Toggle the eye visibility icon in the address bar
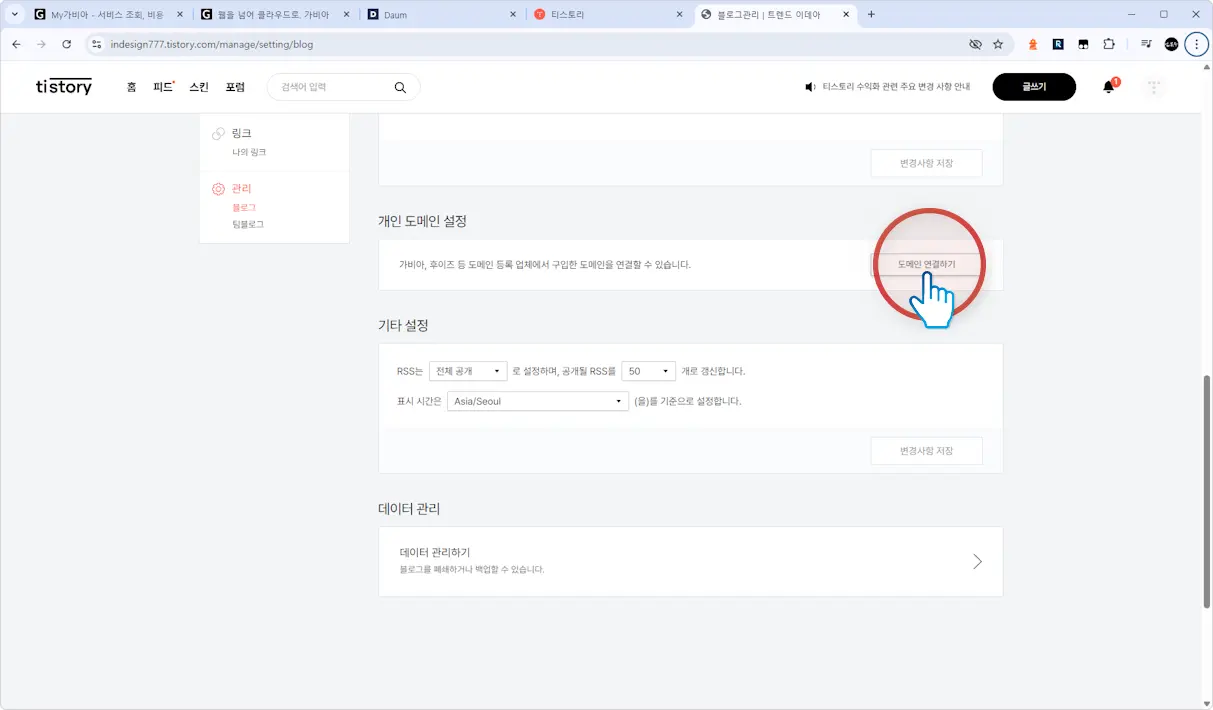1213x710 pixels. click(974, 44)
